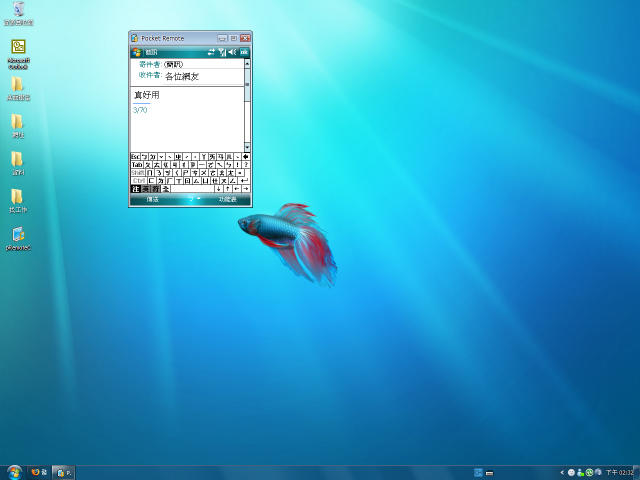Tap the Tab key on the on-screen keyboard
This screenshot has width=640, height=480.
(x=137, y=164)
